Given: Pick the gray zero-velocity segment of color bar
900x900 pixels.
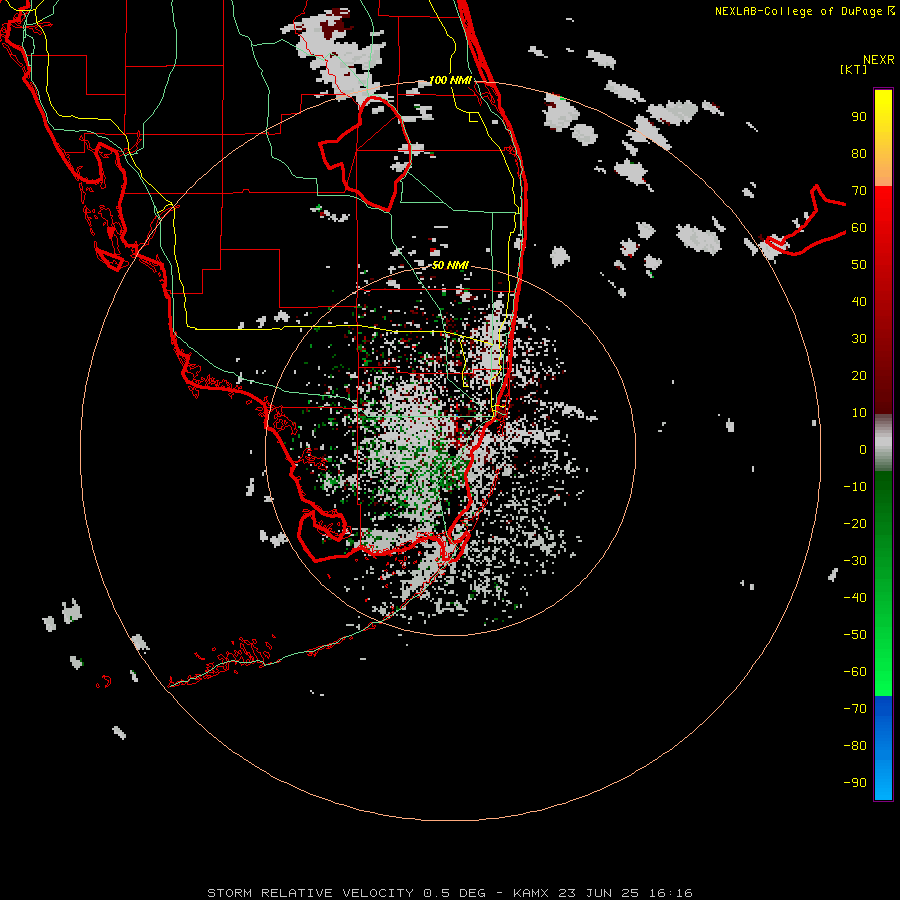Looking at the screenshot, I should [x=883, y=443].
